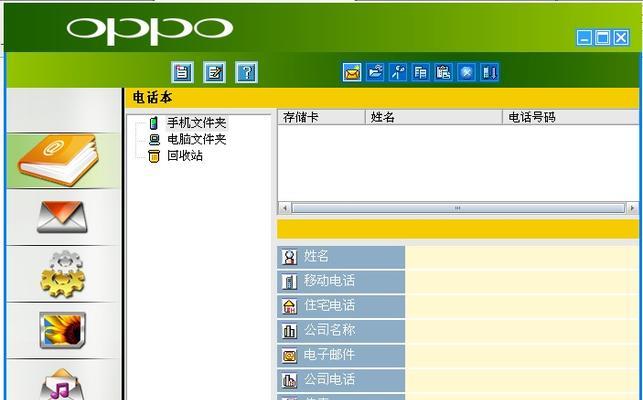Click the 移动电话 value field
Viewport: 643px width, 400px height.
[x=522, y=281]
